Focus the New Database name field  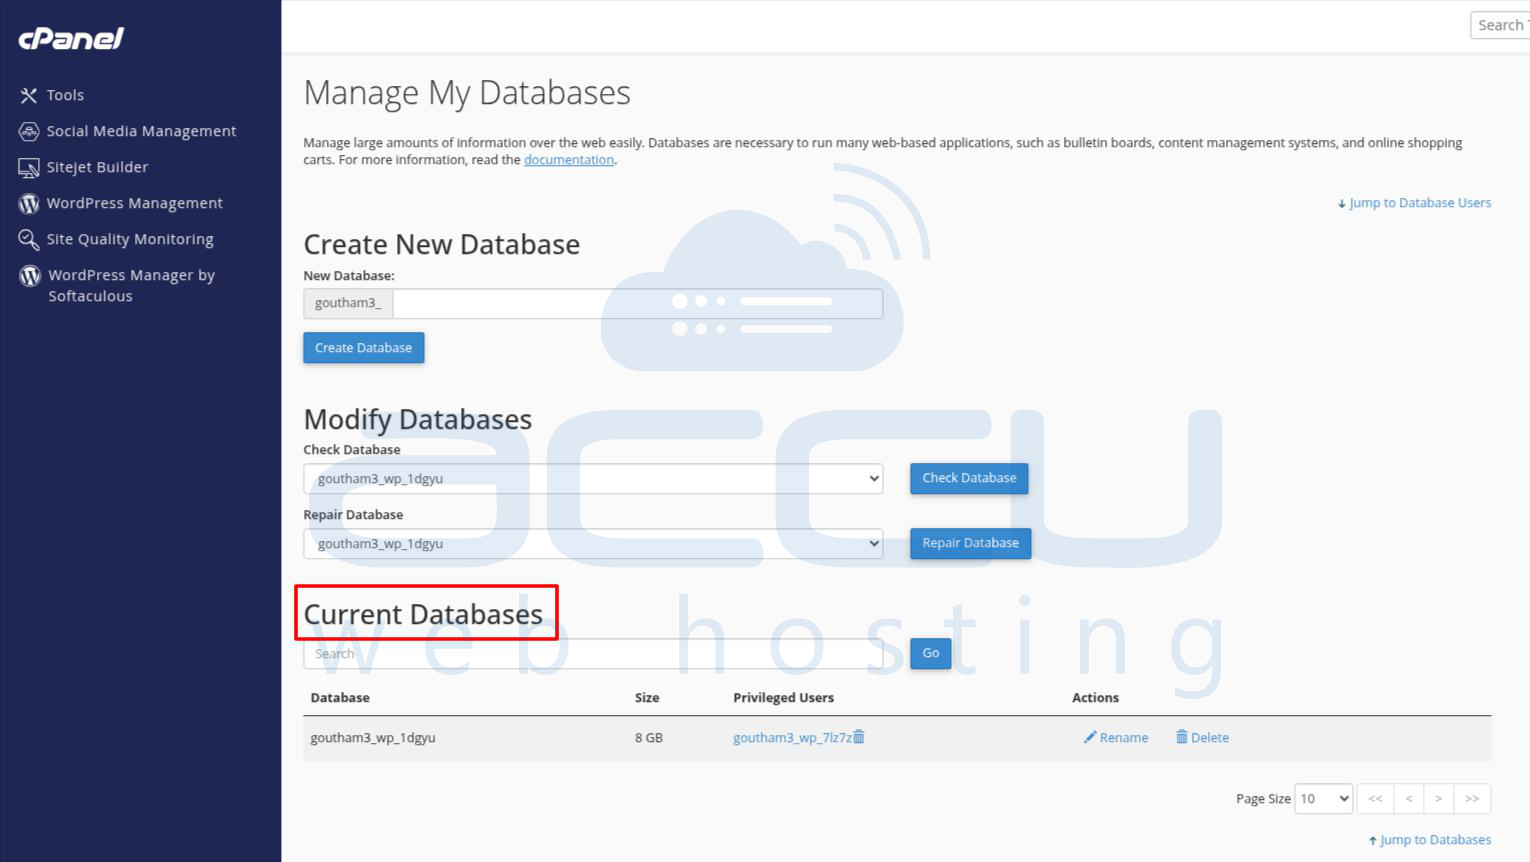click(x=637, y=304)
